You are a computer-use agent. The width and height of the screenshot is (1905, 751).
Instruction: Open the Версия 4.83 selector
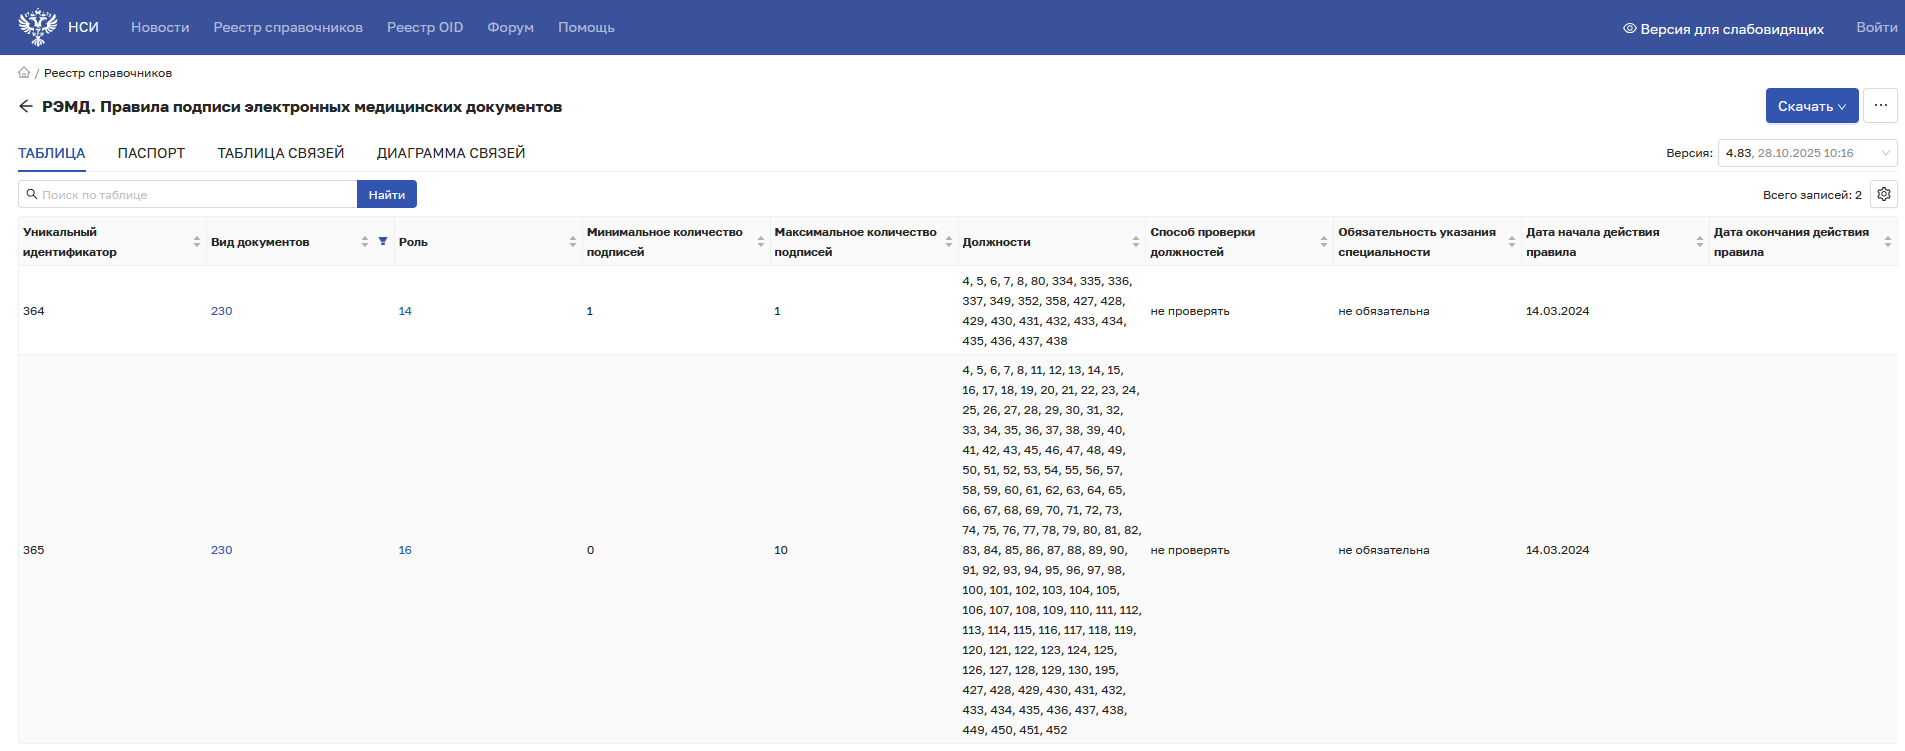click(x=1806, y=153)
